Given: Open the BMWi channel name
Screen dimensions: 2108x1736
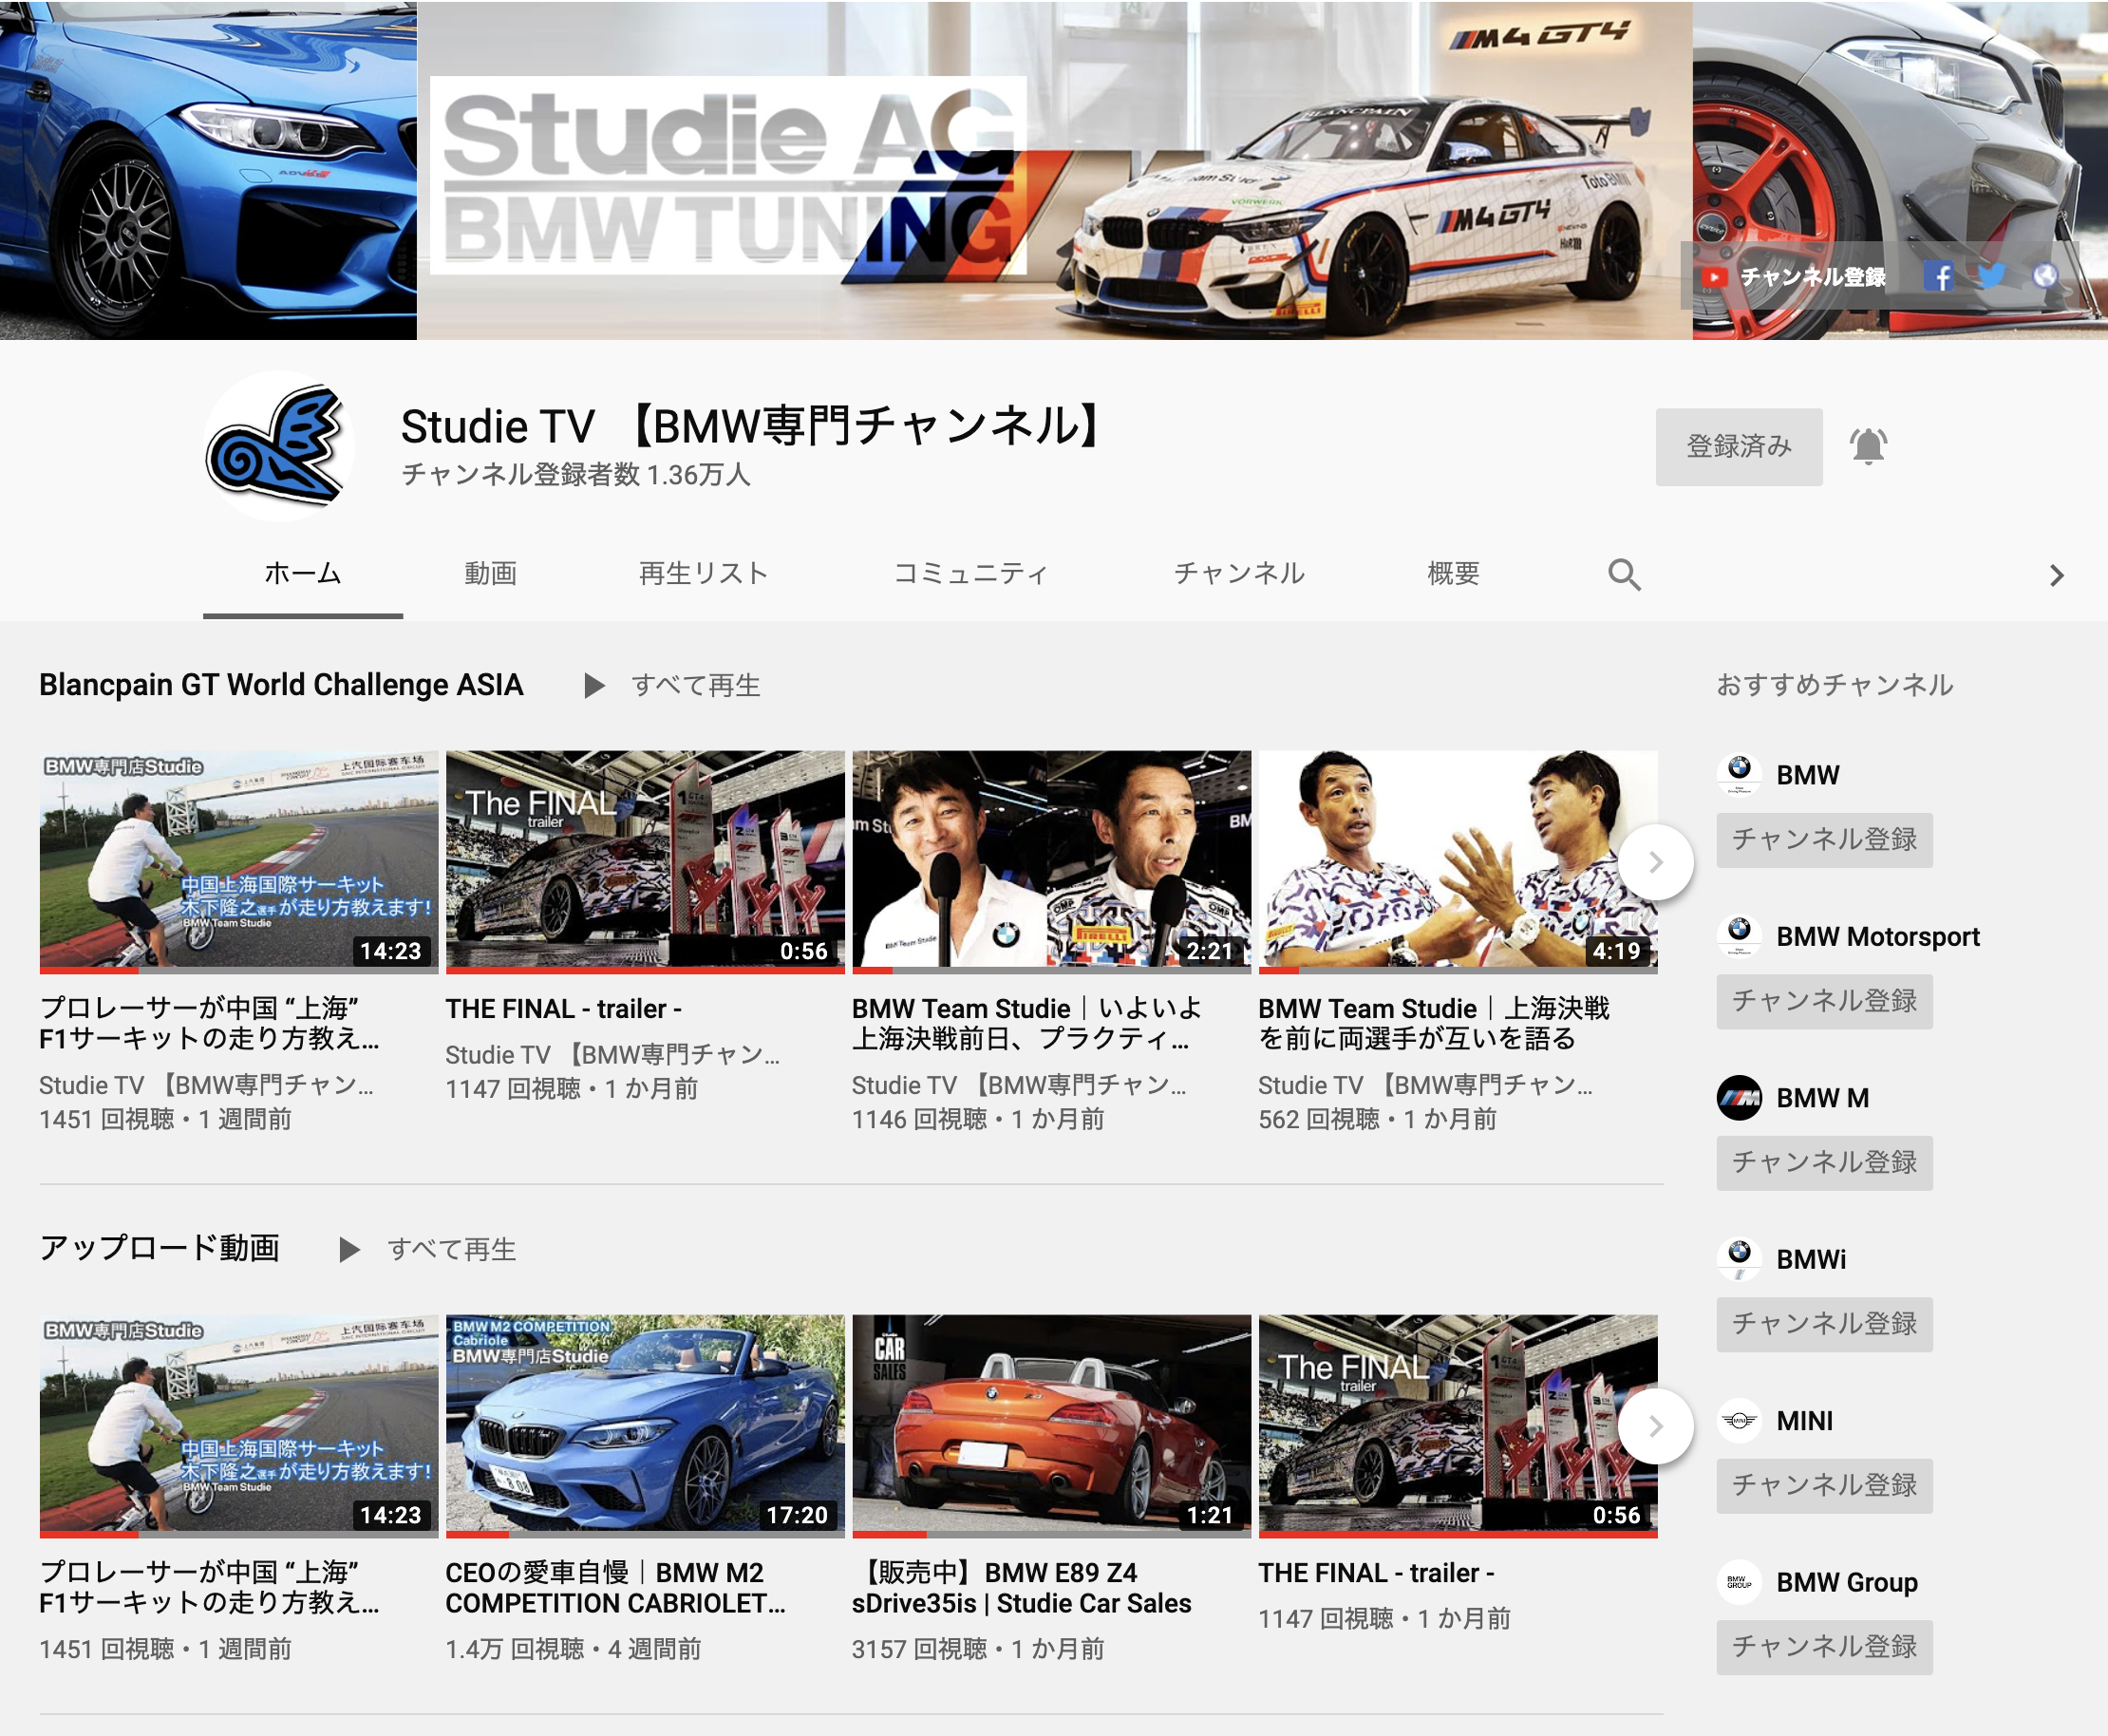Looking at the screenshot, I should [1811, 1260].
